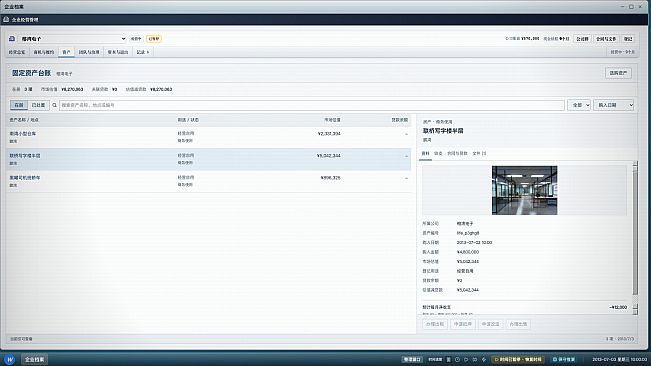Click the company icon beside the company selector
Viewport: 651px width, 366px height.
[x=12, y=39]
